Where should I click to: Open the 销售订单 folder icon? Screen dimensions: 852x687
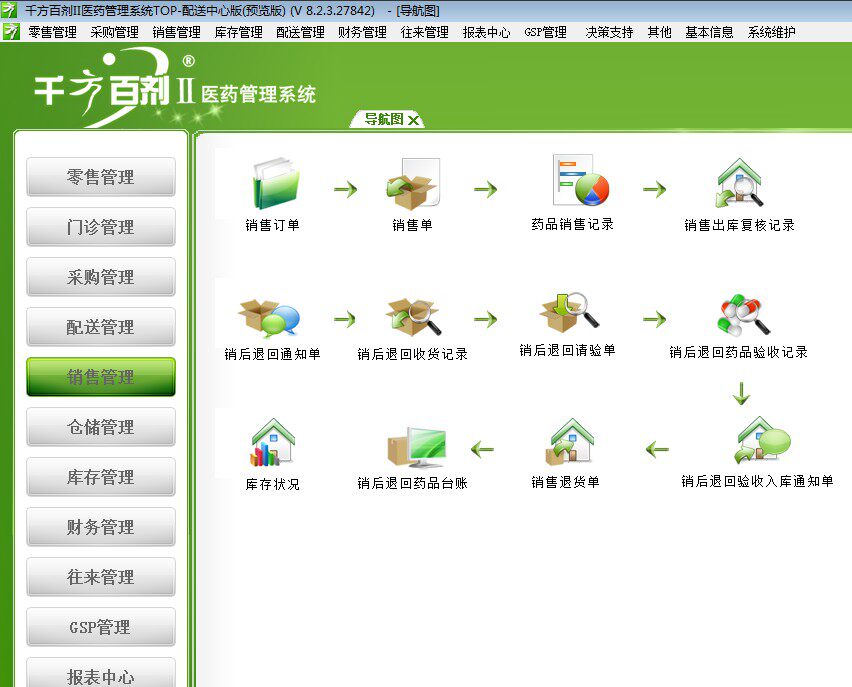point(275,184)
